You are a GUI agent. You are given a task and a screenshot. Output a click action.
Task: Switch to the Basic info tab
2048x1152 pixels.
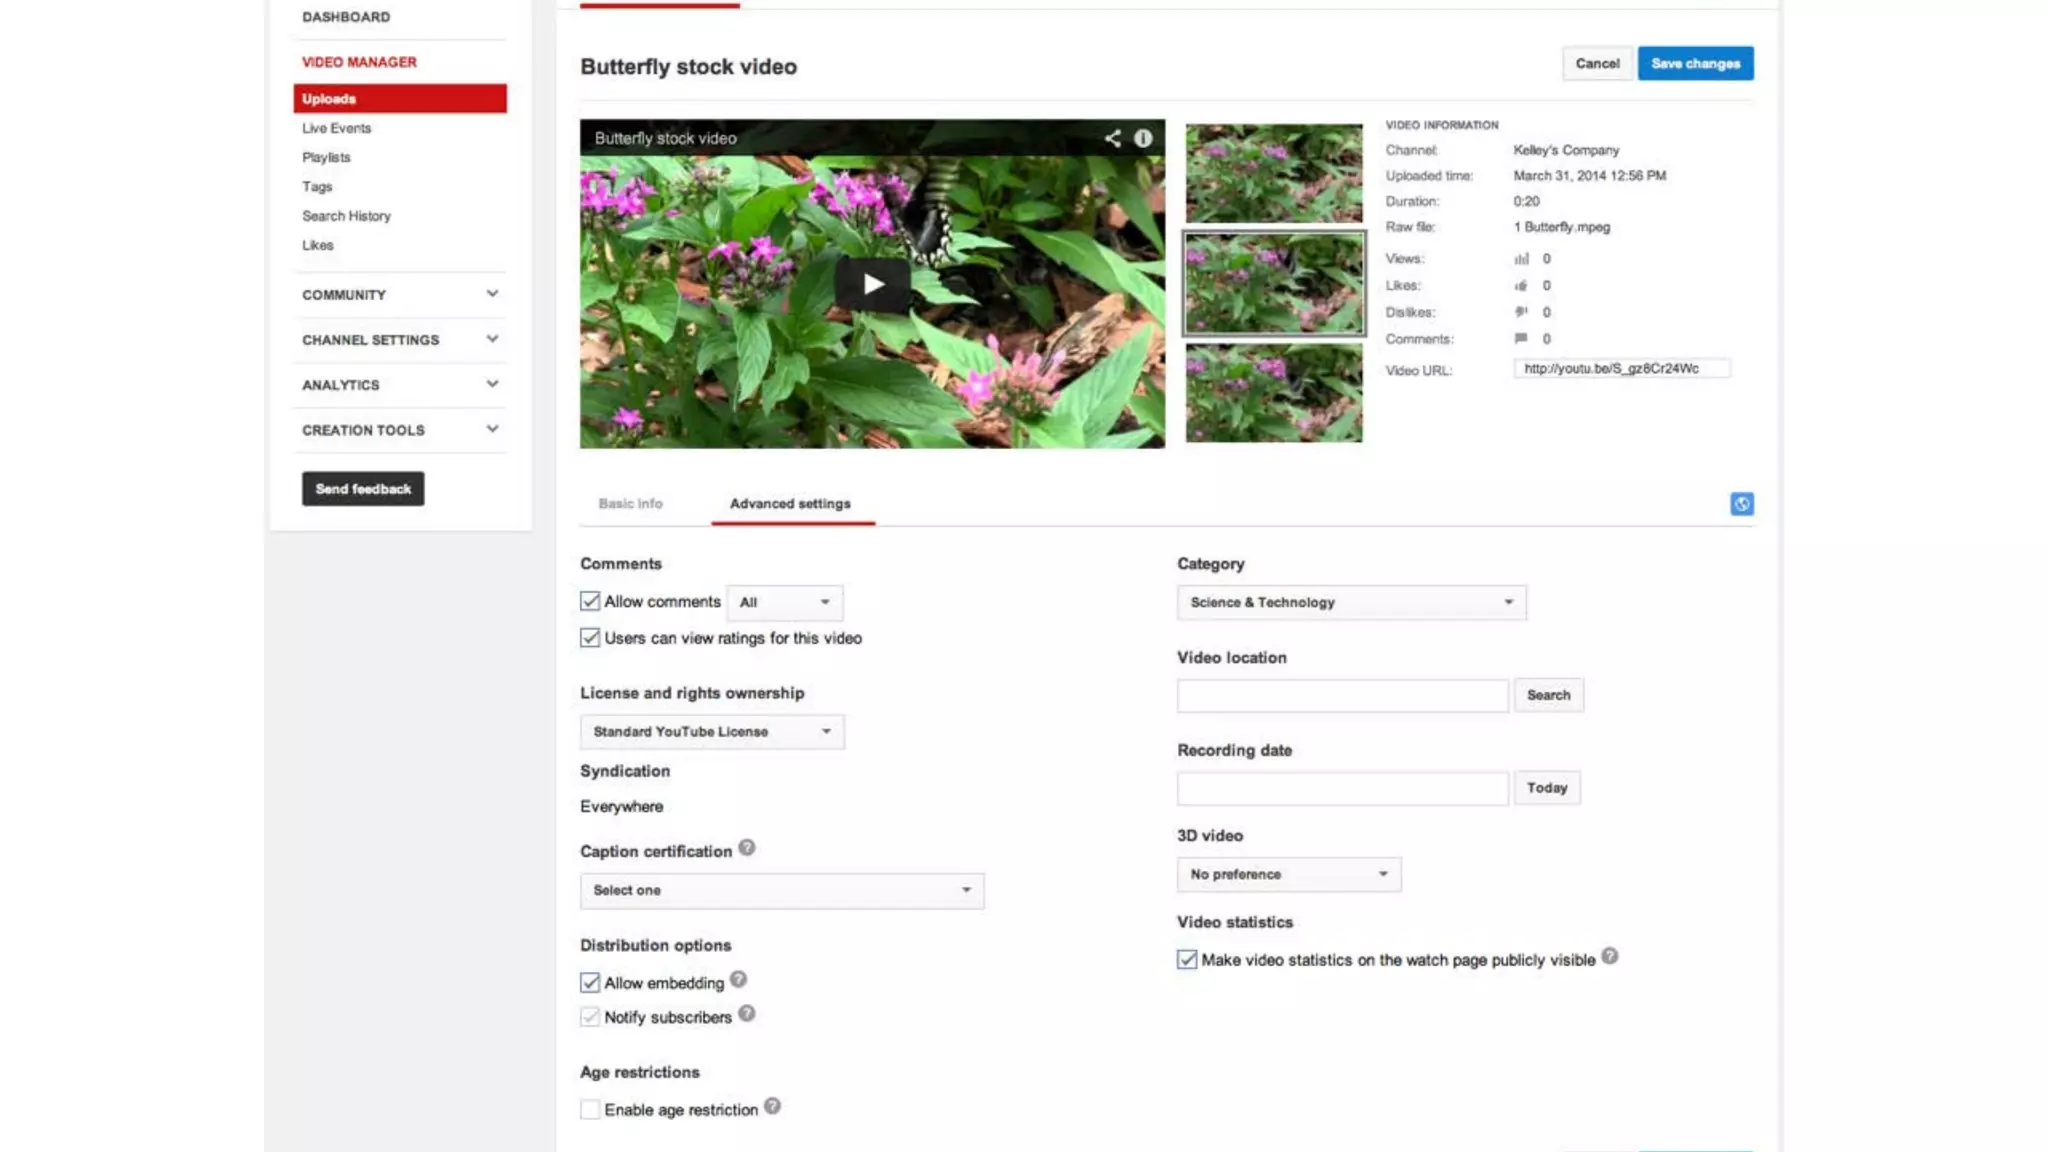click(x=630, y=504)
